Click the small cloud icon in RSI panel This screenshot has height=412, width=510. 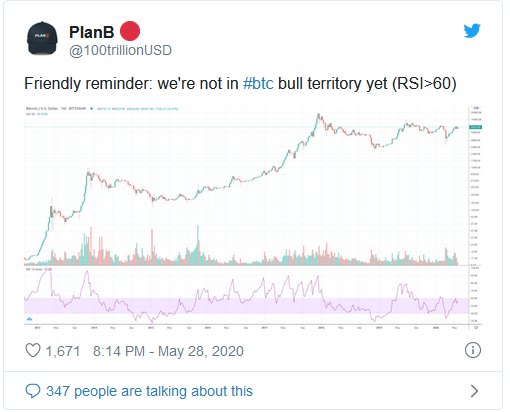coord(30,319)
